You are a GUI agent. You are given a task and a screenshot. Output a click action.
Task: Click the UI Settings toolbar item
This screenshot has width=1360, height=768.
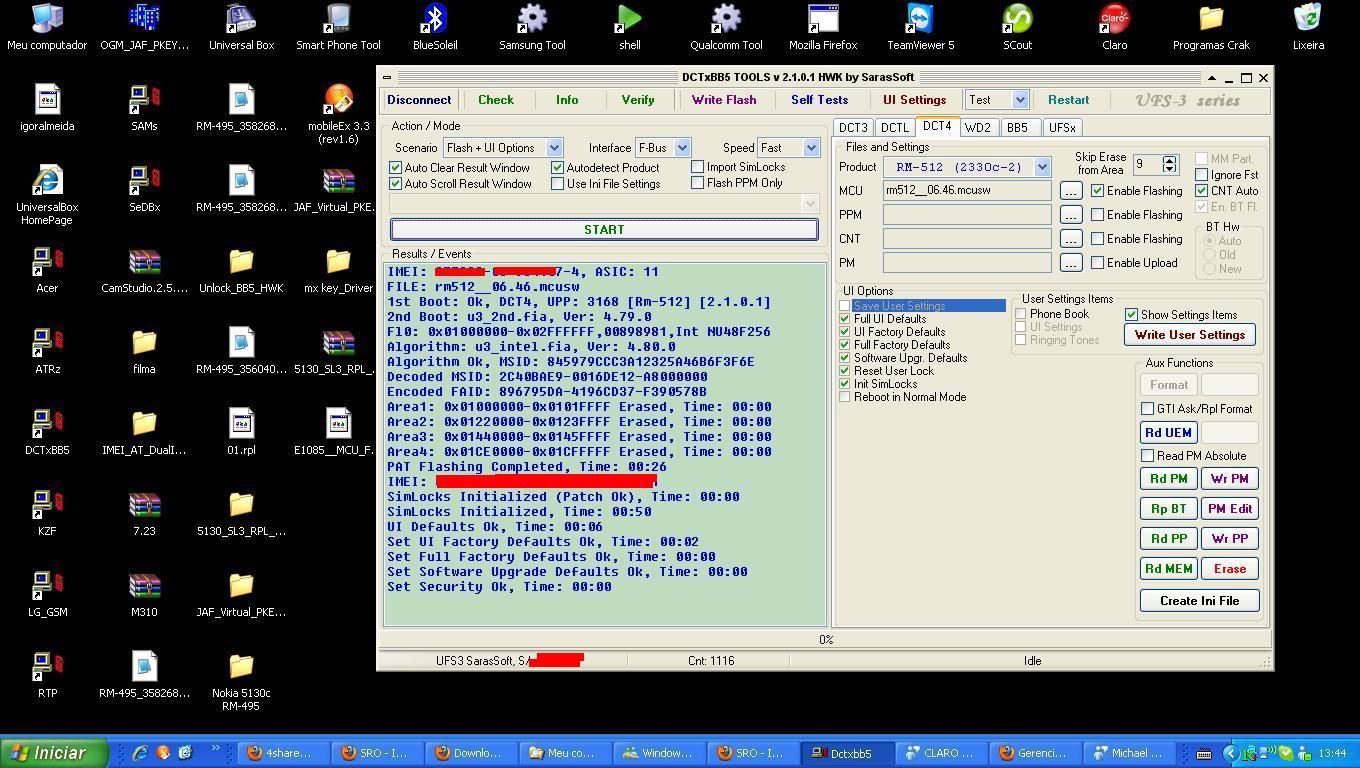point(914,100)
